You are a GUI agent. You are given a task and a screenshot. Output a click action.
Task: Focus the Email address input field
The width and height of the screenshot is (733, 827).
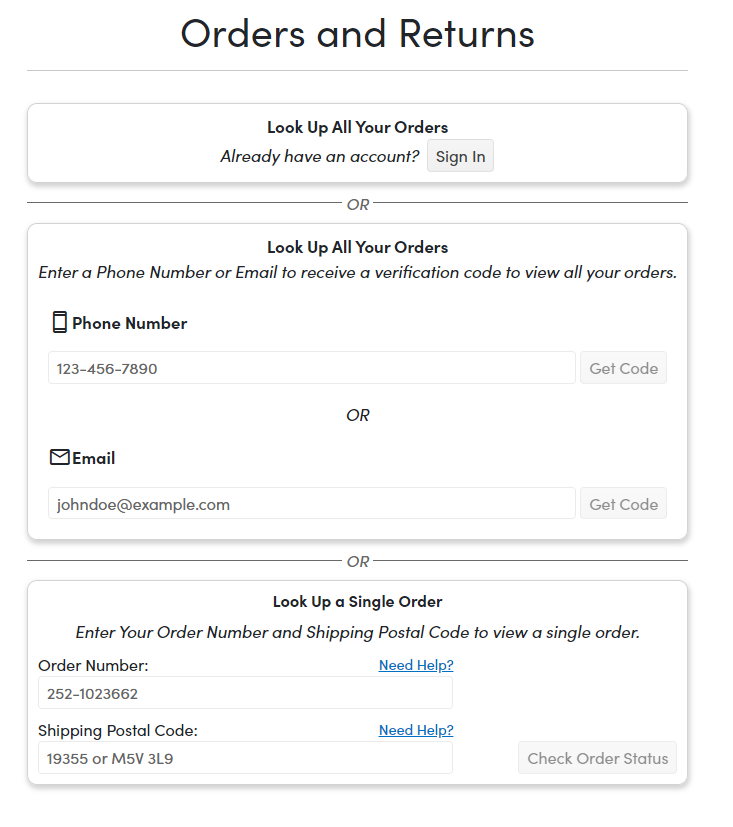coord(312,504)
